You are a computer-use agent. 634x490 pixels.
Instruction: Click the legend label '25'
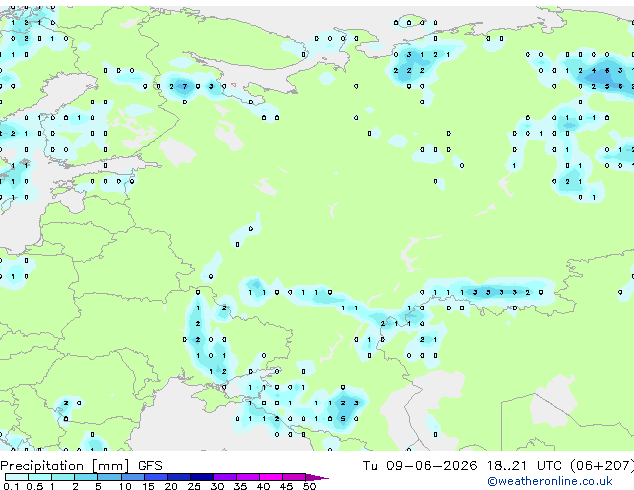(194, 486)
